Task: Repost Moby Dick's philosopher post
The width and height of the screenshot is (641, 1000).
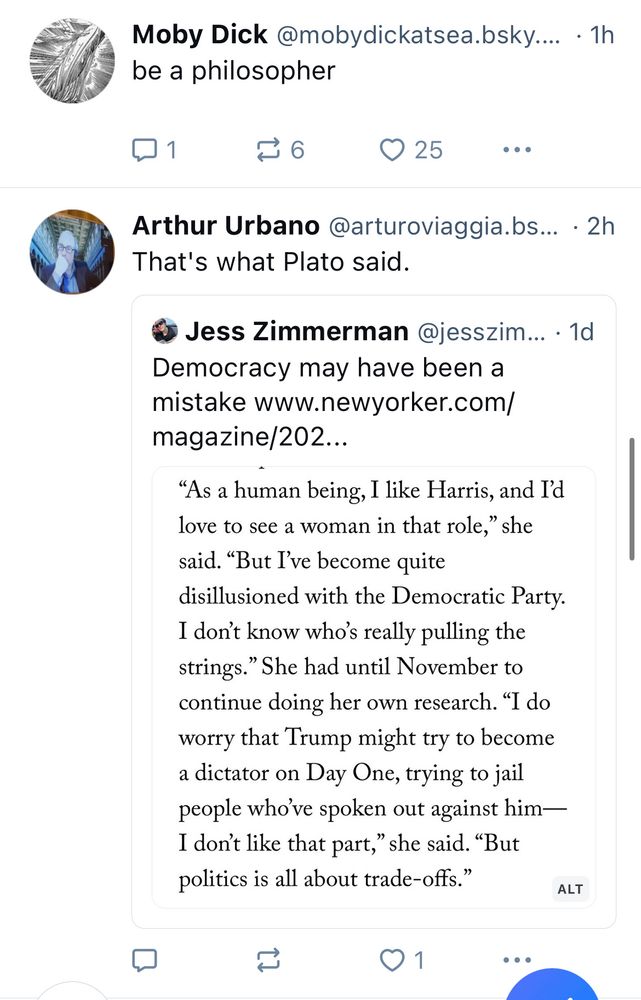Action: (269, 150)
